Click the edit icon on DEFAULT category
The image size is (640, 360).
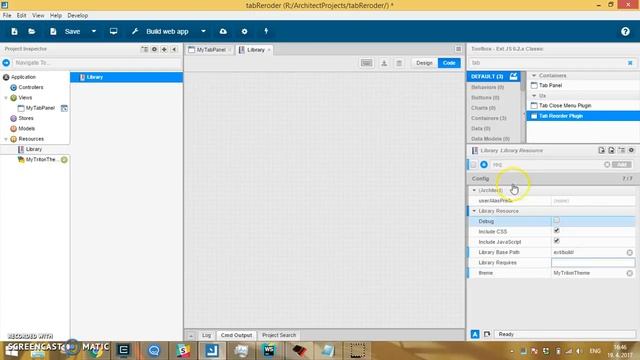coord(513,76)
